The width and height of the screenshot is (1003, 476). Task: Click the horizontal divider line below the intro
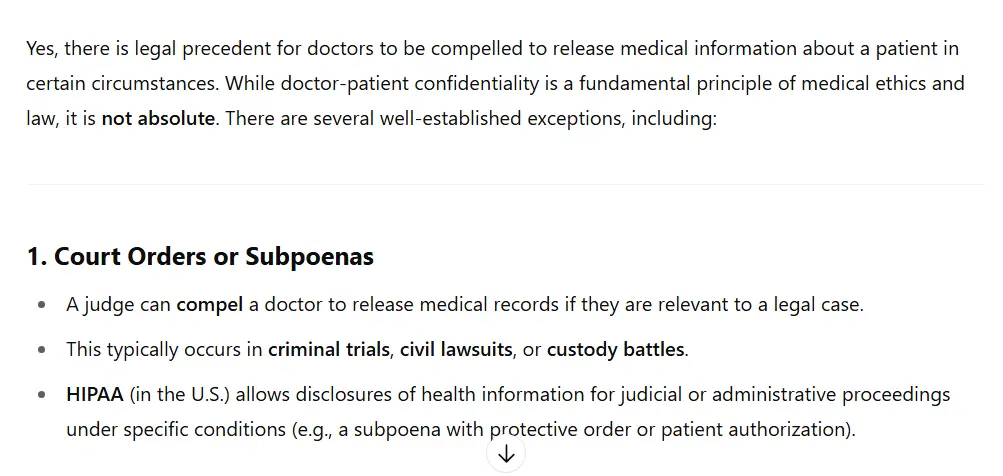point(505,185)
